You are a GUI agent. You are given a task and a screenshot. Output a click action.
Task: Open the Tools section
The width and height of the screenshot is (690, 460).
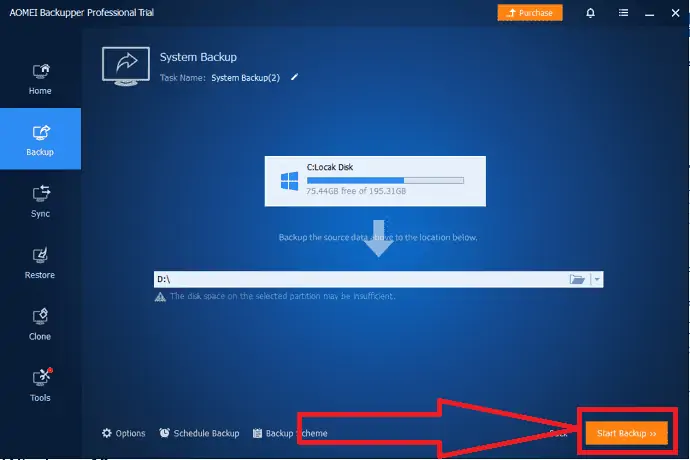click(x=40, y=386)
